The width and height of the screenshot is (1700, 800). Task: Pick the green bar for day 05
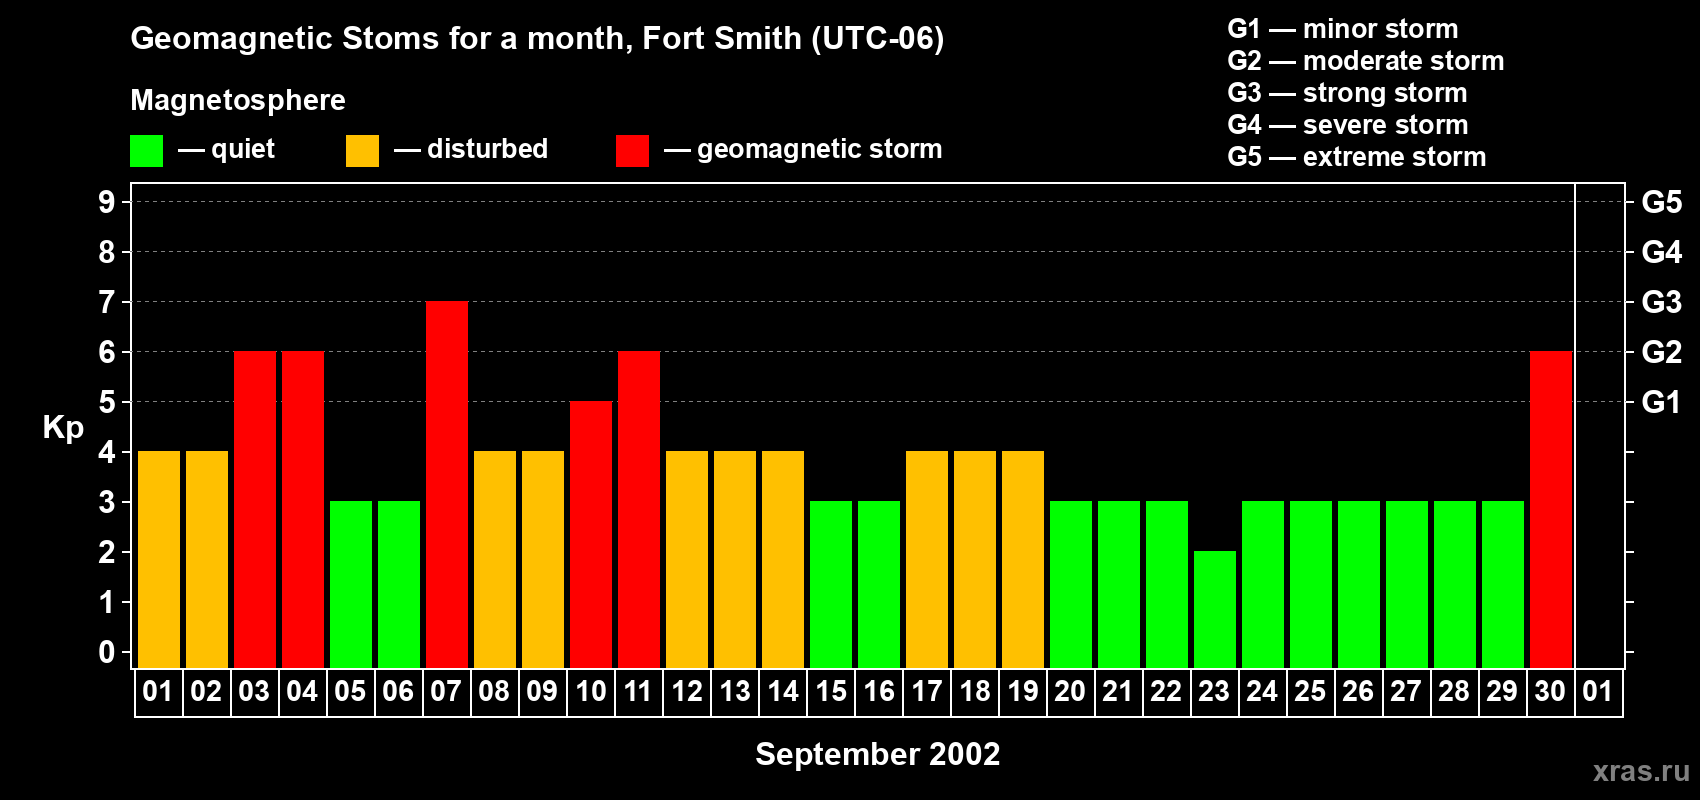pos(351,585)
